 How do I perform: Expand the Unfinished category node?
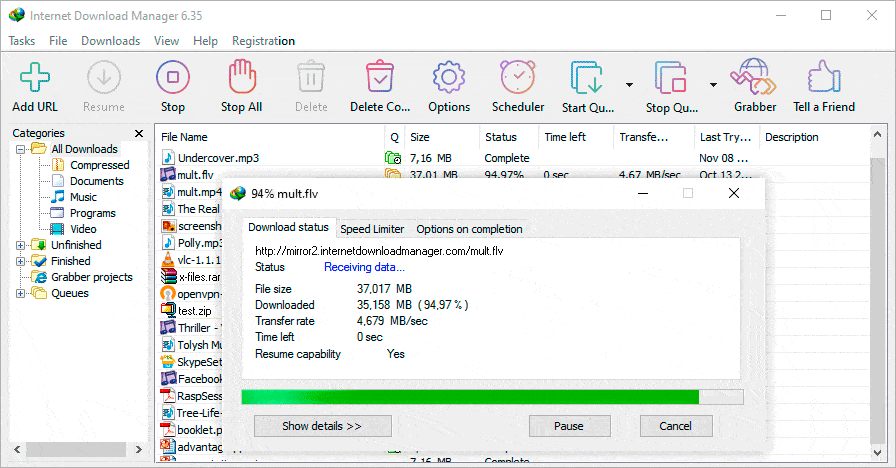coord(20,245)
